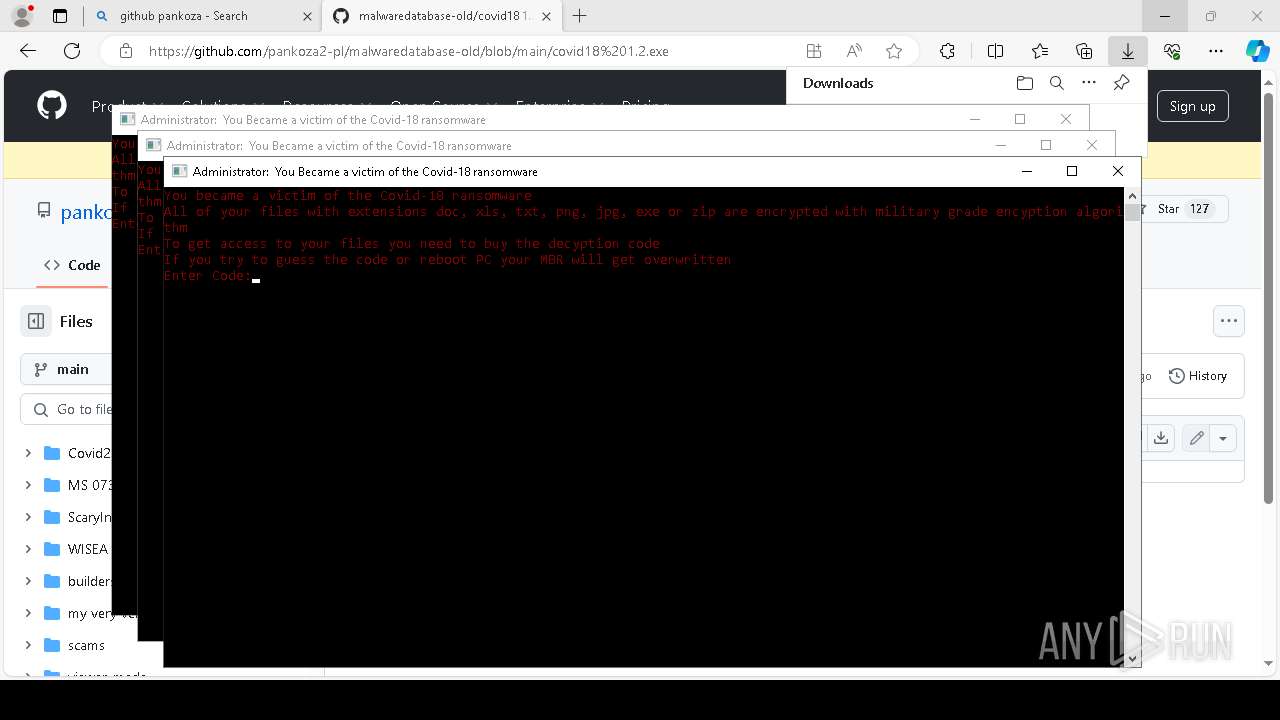The width and height of the screenshot is (1280, 720).
Task: Open front Covid-18 console system menu icon
Action: [x=180, y=171]
